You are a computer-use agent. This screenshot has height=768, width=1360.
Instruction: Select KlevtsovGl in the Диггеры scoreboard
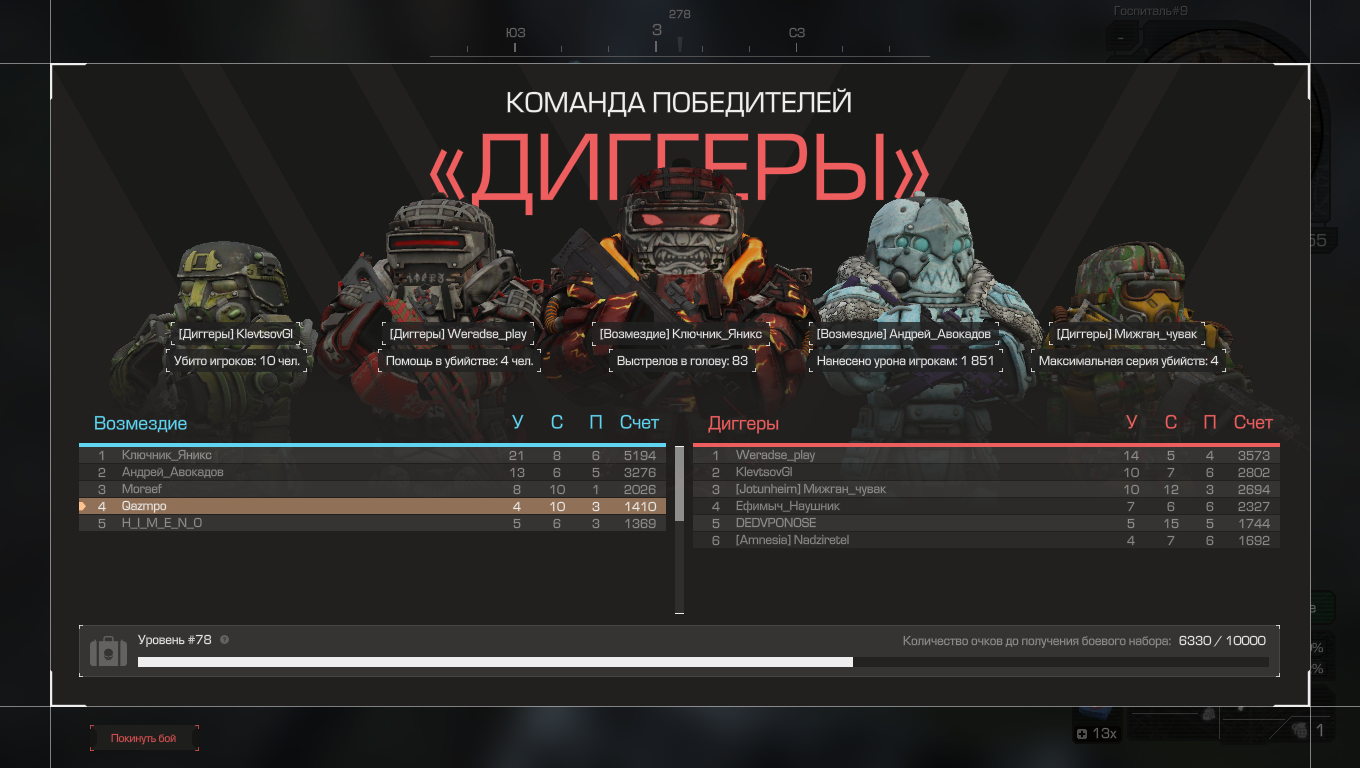pyautogui.click(x=986, y=472)
